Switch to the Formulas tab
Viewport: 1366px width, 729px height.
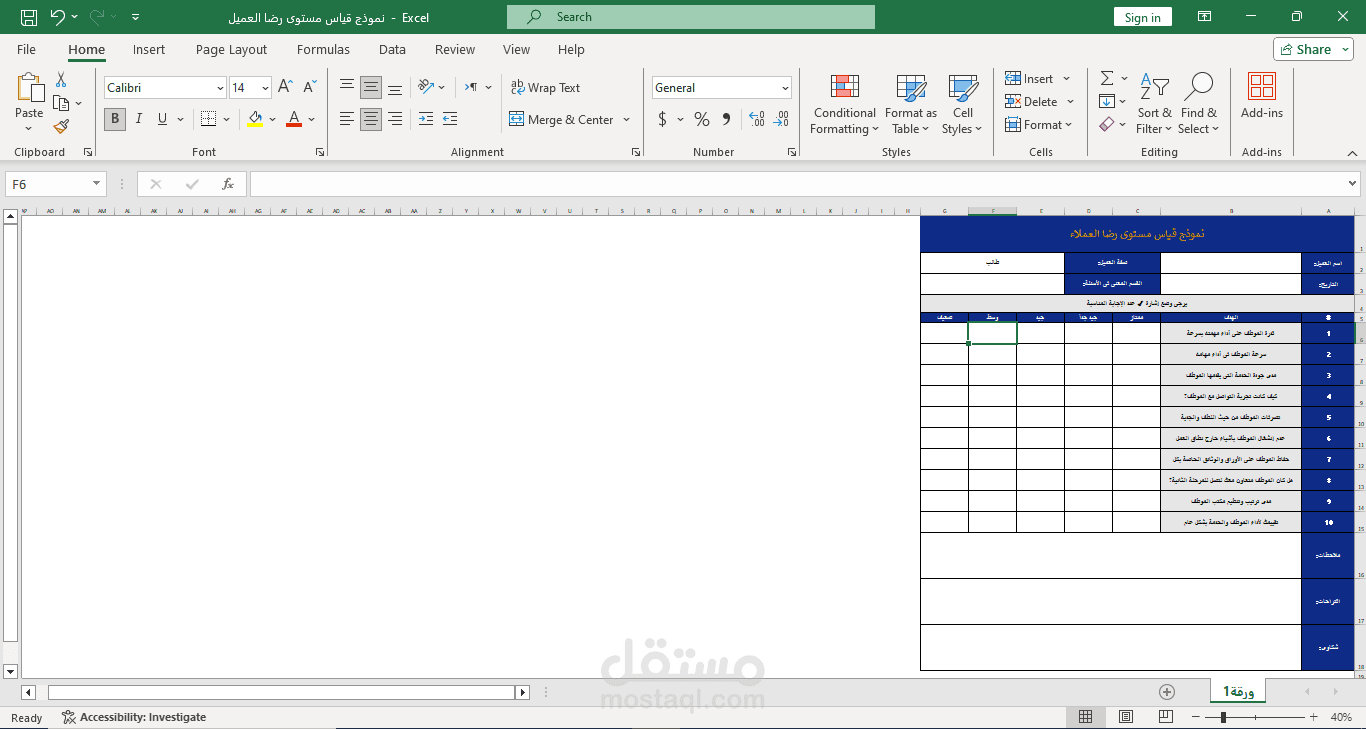click(323, 49)
